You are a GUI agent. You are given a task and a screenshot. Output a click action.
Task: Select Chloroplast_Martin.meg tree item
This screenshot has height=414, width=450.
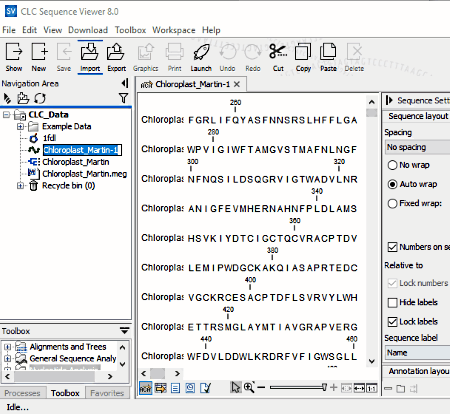tap(85, 174)
